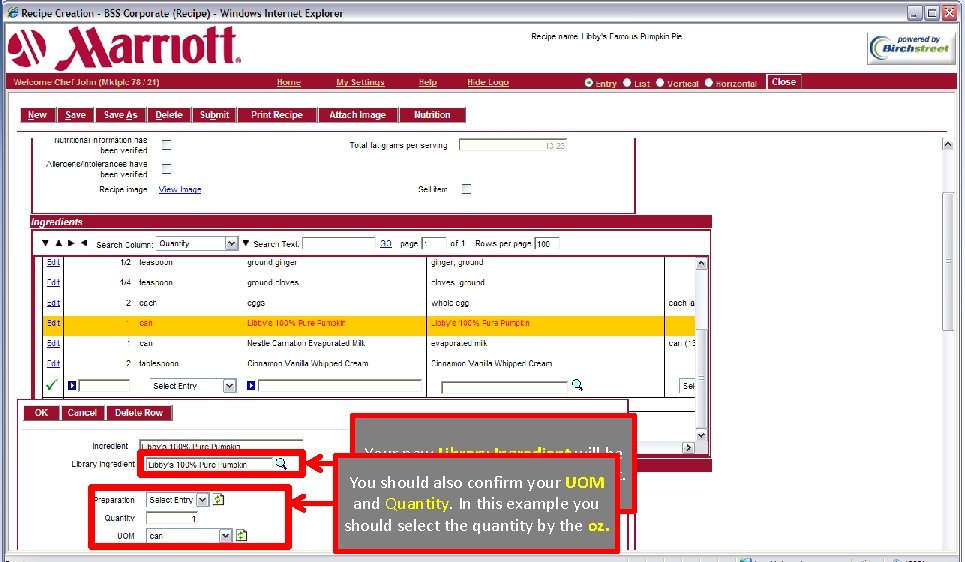Image resolution: width=965 pixels, height=562 pixels.
Task: Click the blue arrow icon beside new-row quantity field
Action: 72,385
